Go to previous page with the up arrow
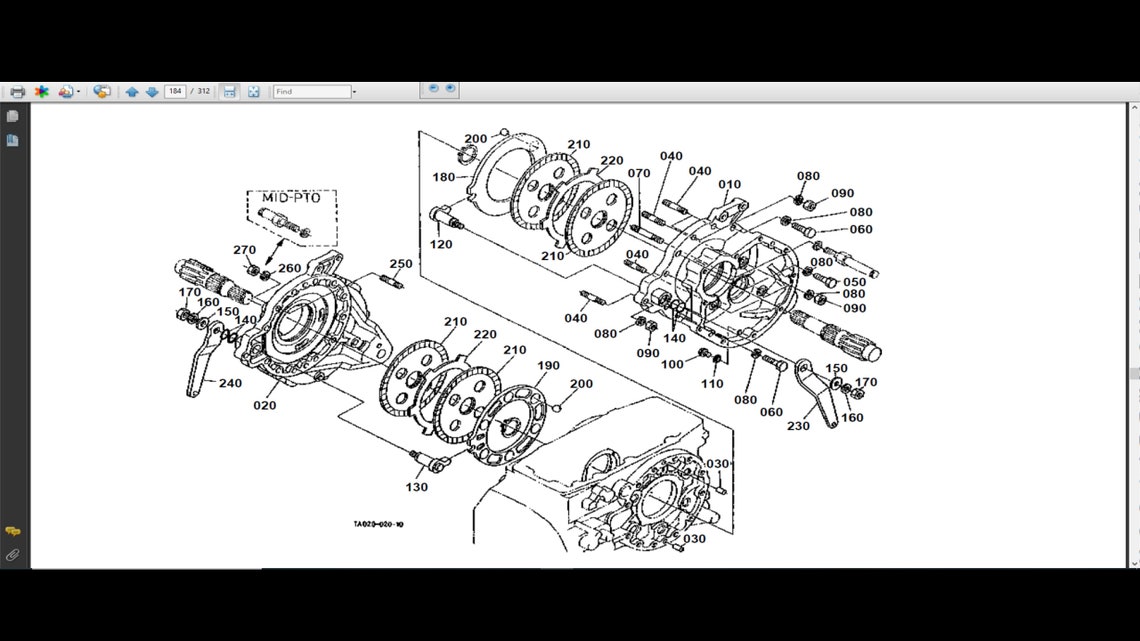Image resolution: width=1140 pixels, height=641 pixels. tap(131, 91)
